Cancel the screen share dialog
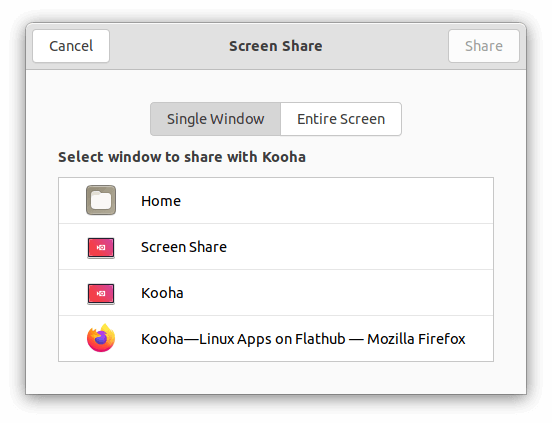This screenshot has width=552, height=423. 71,46
